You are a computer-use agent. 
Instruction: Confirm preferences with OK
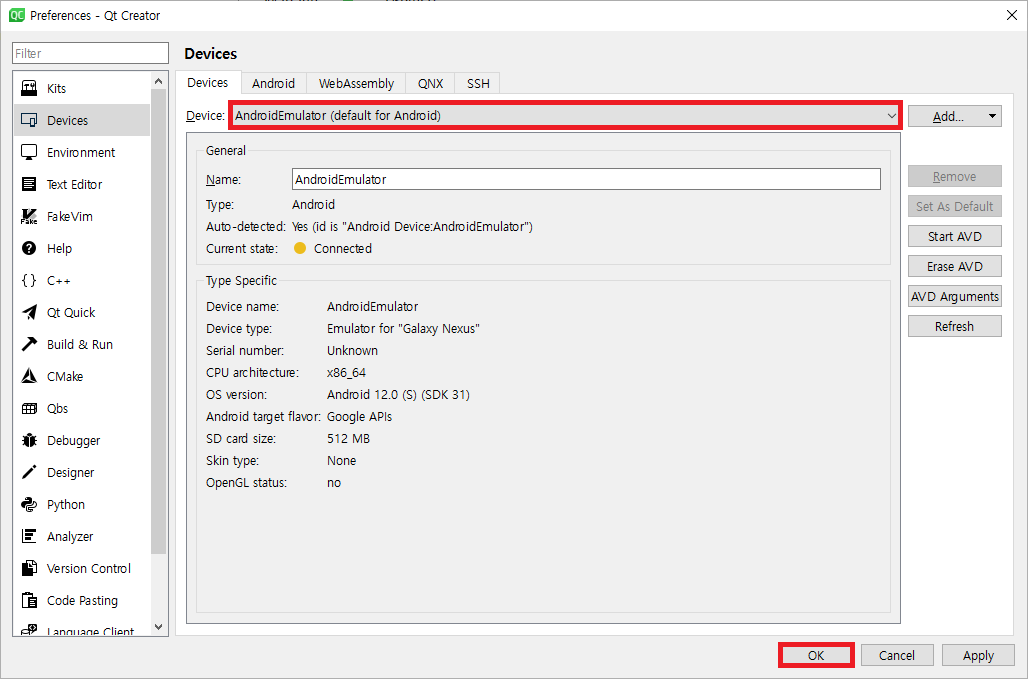click(x=816, y=655)
